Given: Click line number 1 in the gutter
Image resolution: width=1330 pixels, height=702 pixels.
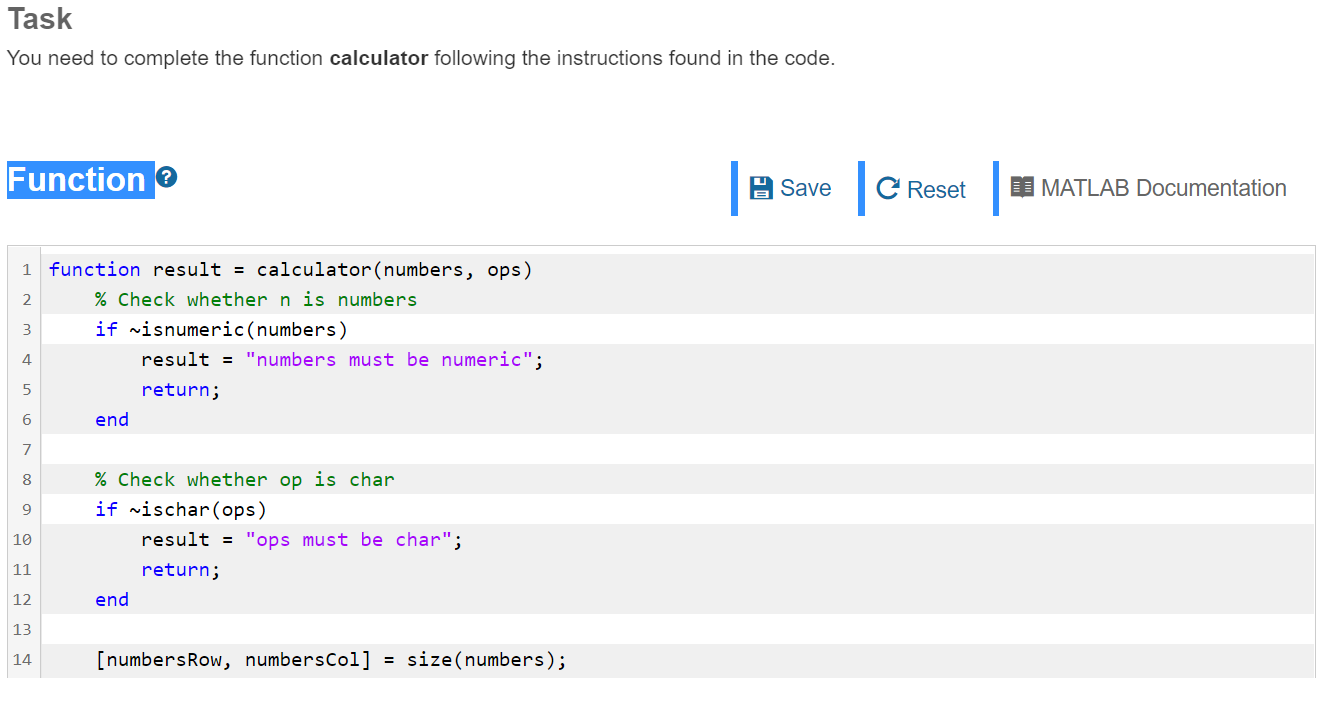Looking at the screenshot, I should pyautogui.click(x=26, y=270).
